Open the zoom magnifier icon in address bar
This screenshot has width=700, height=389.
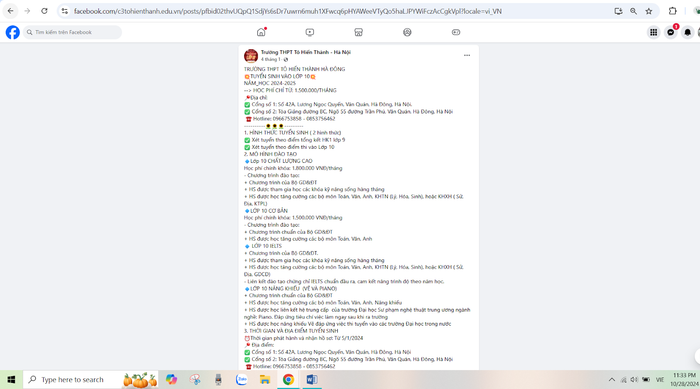[x=633, y=11]
